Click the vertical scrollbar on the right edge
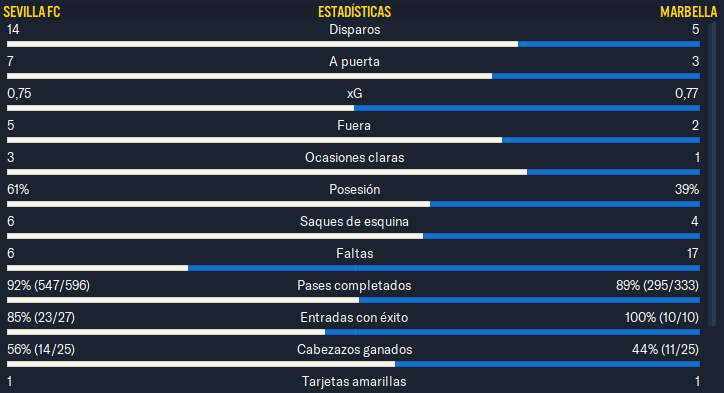This screenshot has height=393, width=724. (x=712, y=173)
